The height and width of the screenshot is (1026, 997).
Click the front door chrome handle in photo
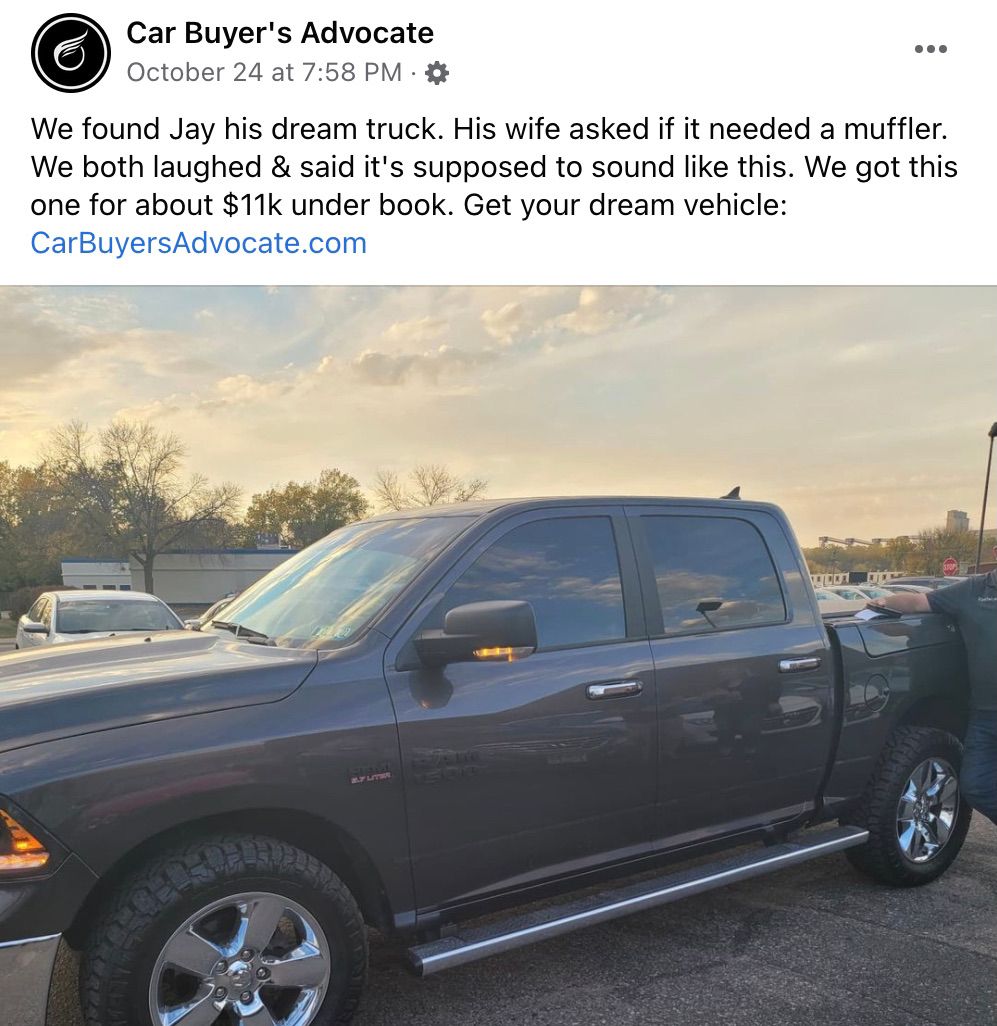coord(614,689)
